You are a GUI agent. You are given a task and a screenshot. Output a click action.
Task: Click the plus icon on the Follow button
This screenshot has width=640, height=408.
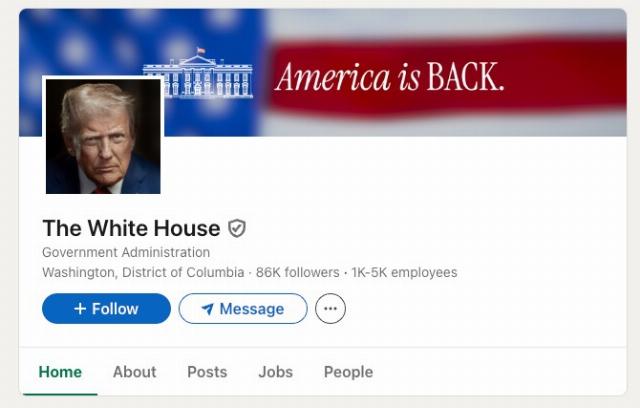[80, 308]
